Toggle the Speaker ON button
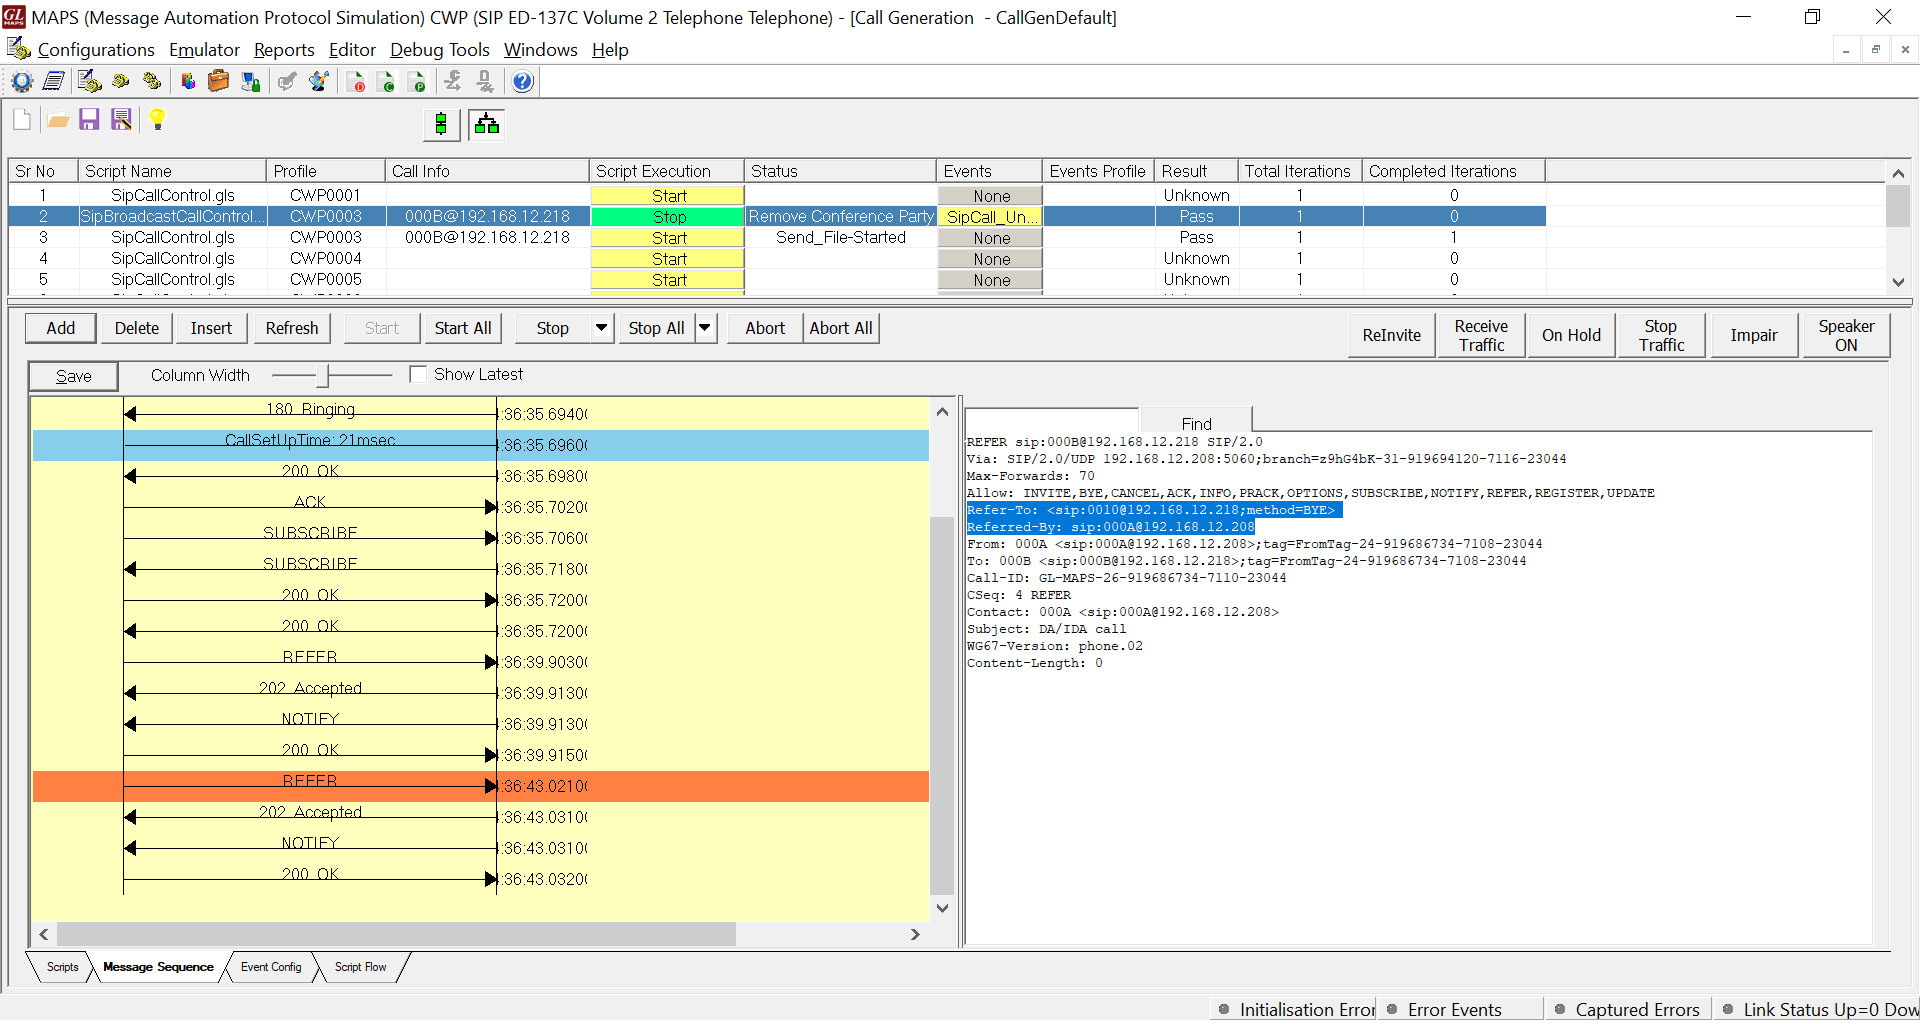This screenshot has height=1024, width=1920. click(1846, 335)
